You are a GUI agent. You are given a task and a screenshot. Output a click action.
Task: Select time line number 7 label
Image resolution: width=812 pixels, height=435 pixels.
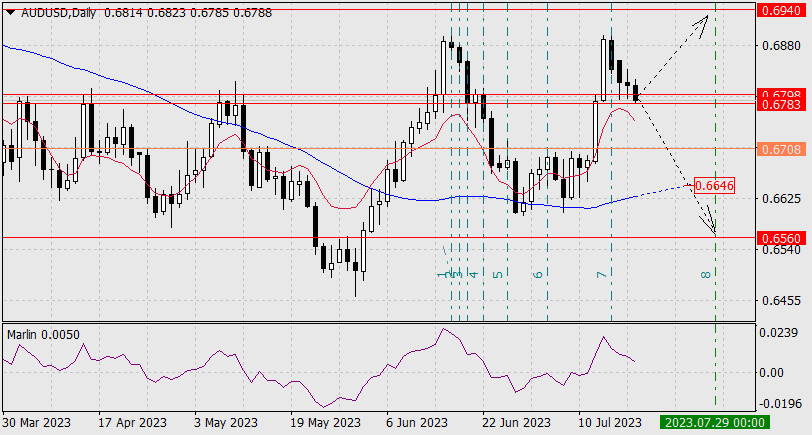(x=602, y=274)
